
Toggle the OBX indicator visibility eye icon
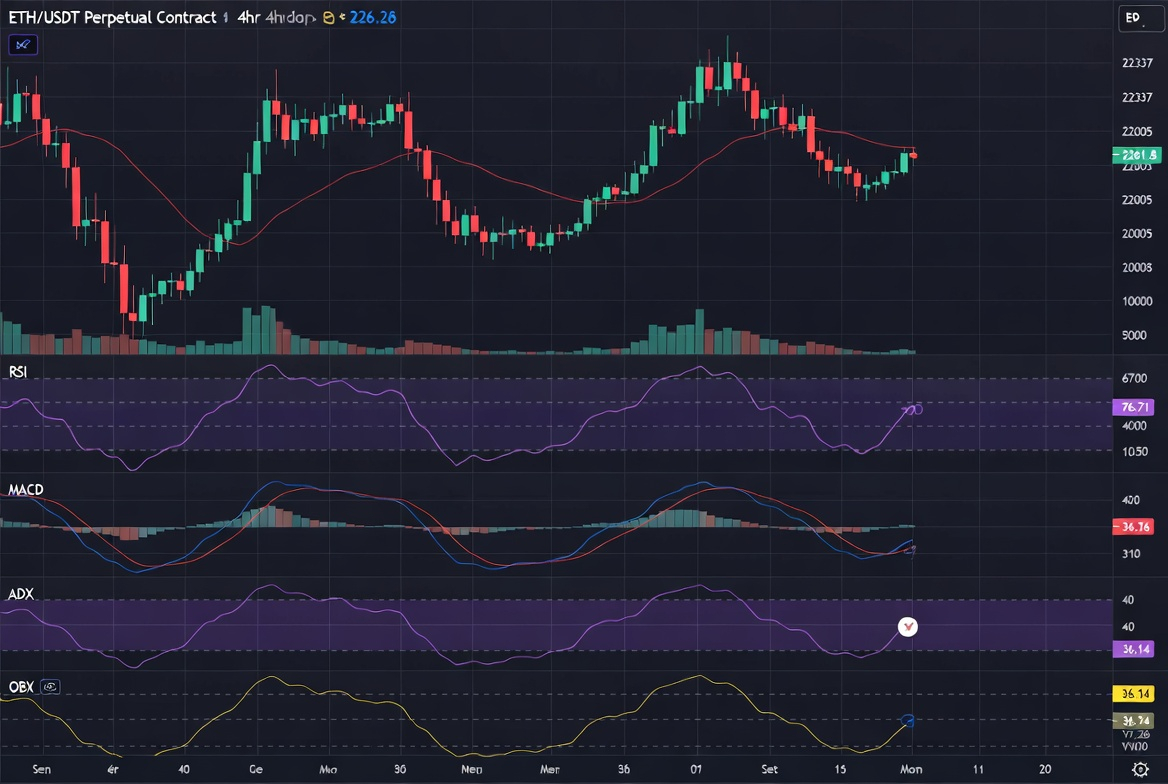tap(50, 686)
